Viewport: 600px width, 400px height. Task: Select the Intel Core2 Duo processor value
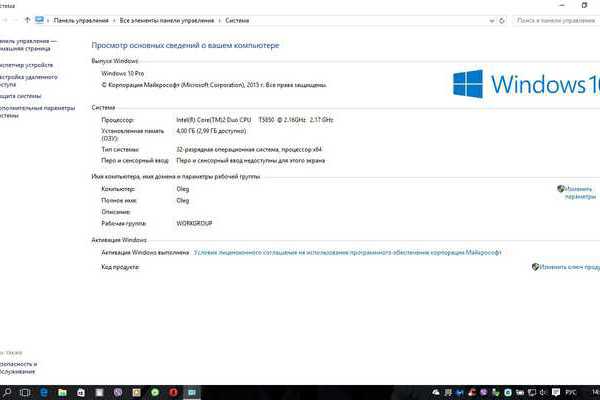[x=254, y=120]
